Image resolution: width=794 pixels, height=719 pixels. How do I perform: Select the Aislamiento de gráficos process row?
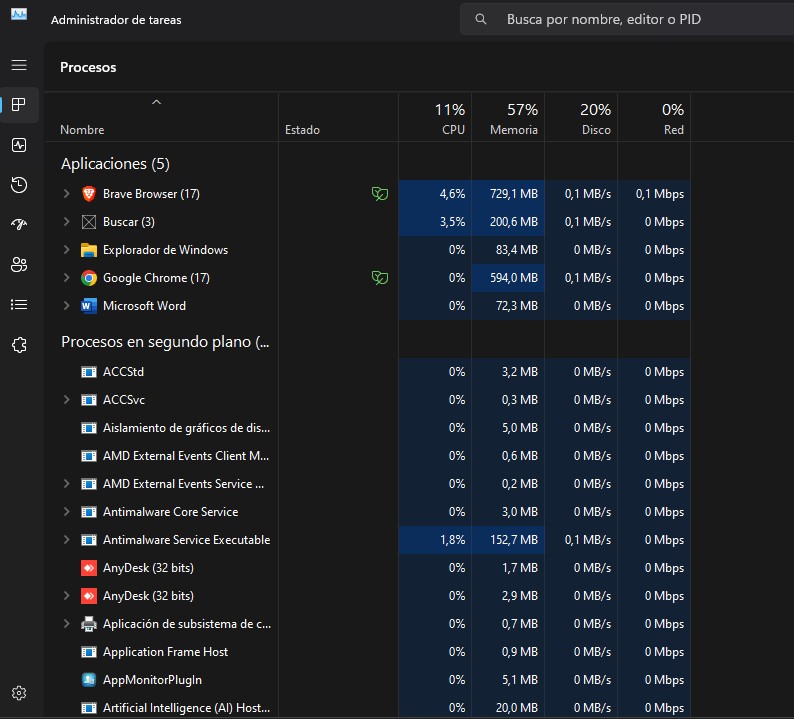368,428
